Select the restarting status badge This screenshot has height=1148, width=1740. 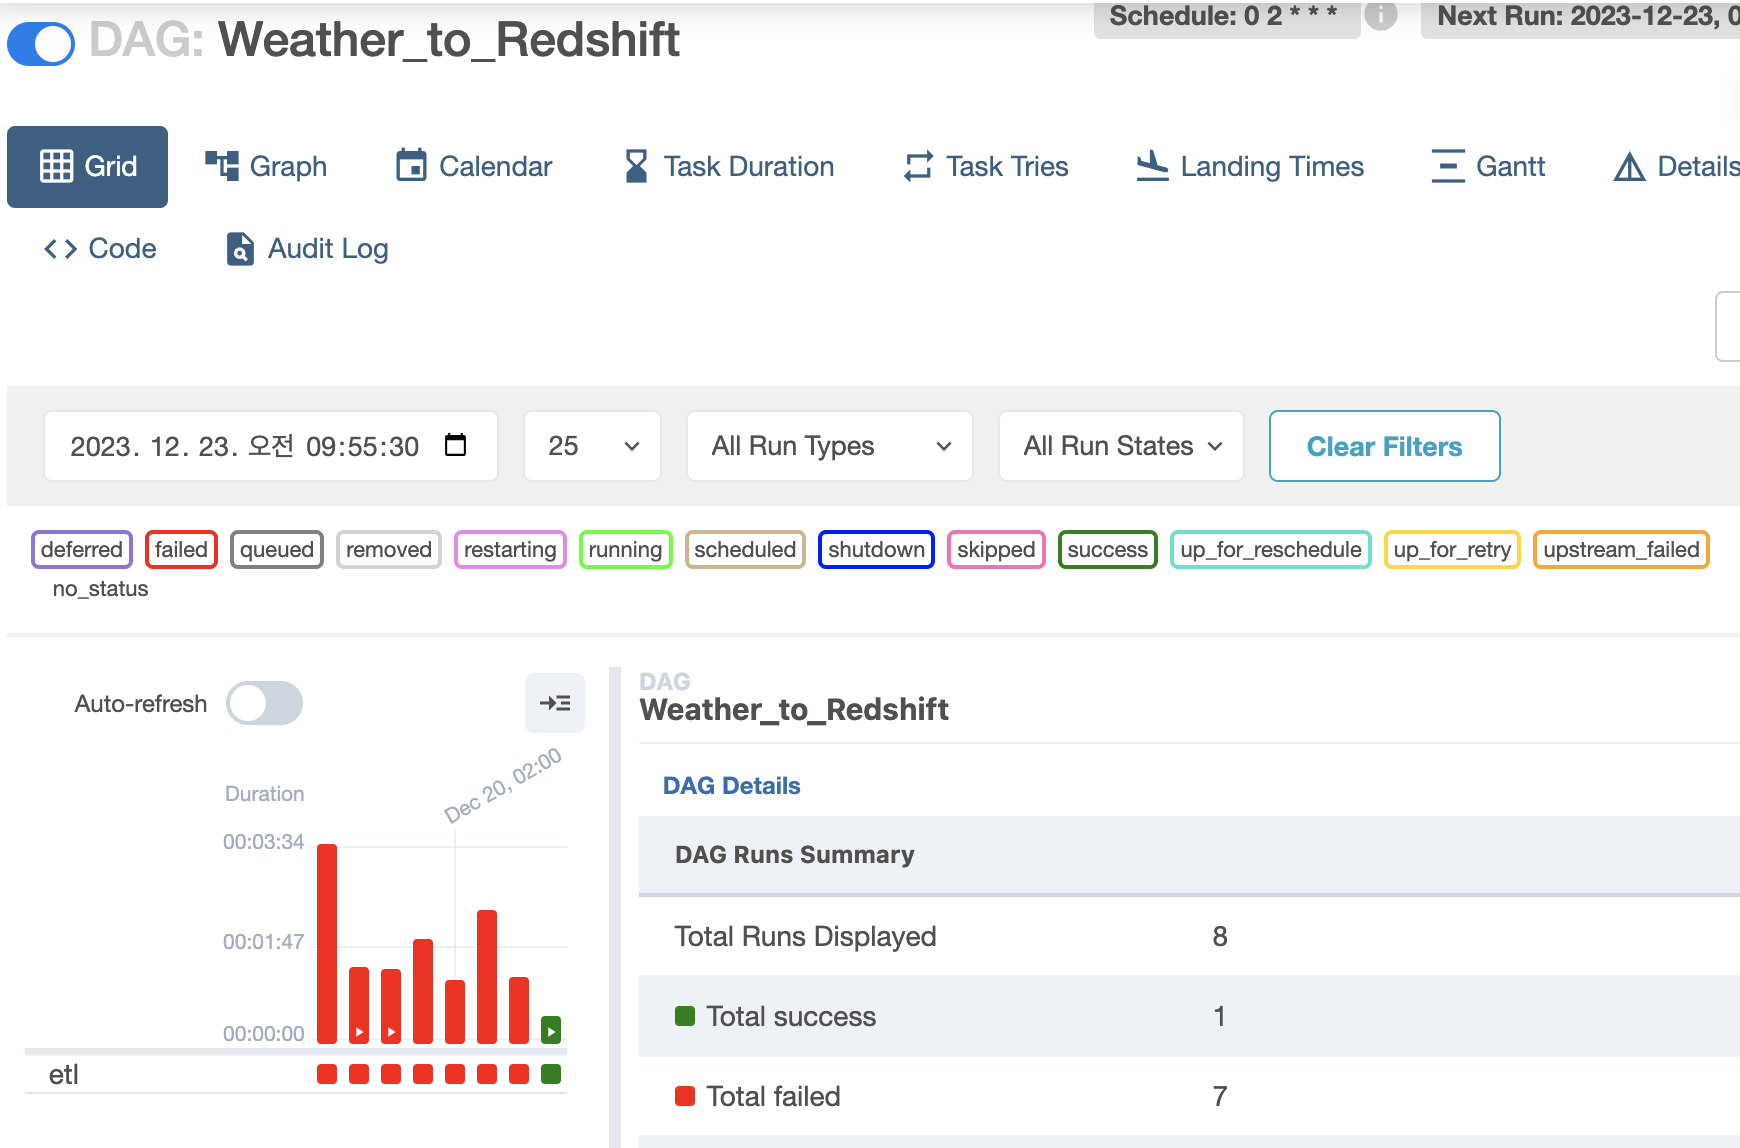click(510, 549)
